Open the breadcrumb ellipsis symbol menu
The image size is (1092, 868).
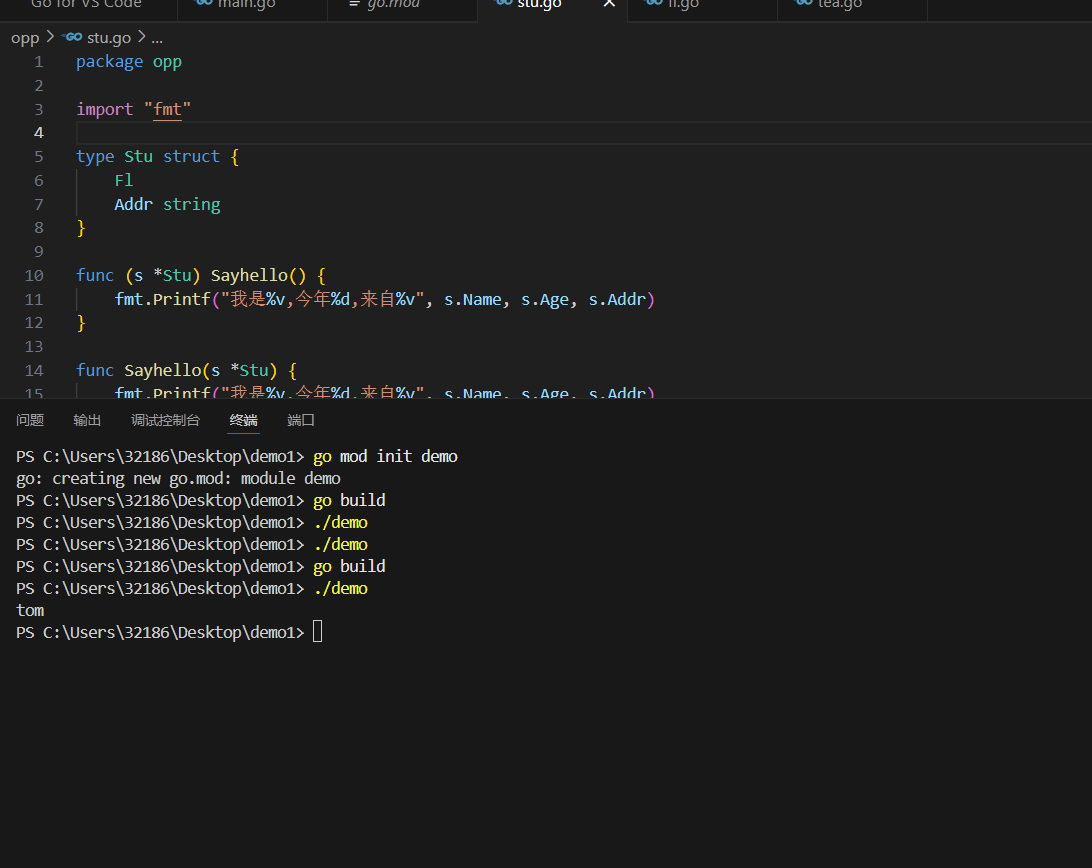tap(157, 38)
